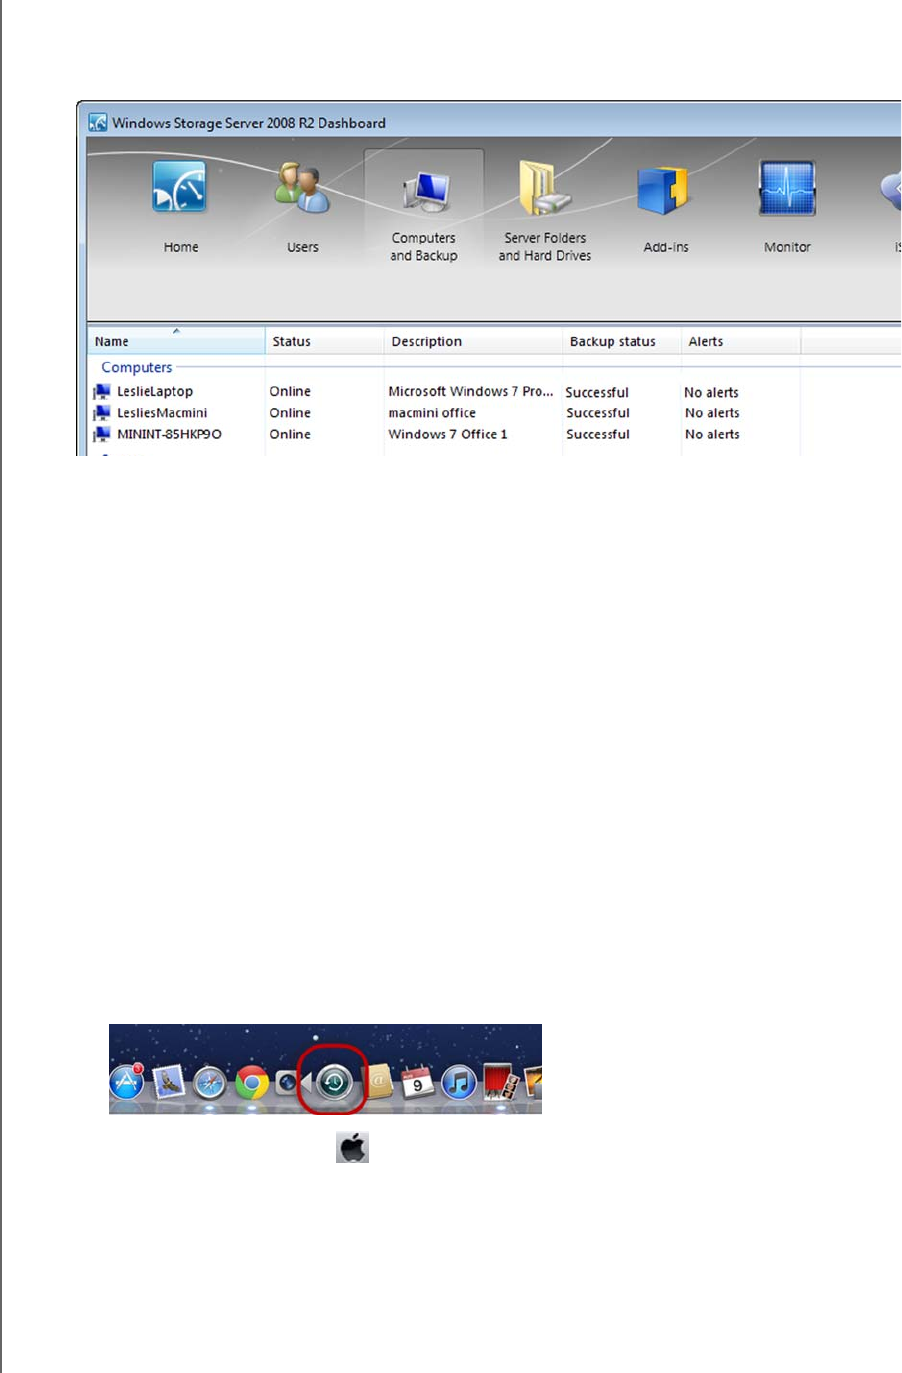This screenshot has height=1373, width=902.
Task: Click the Computers and Backup label
Action: 424,247
